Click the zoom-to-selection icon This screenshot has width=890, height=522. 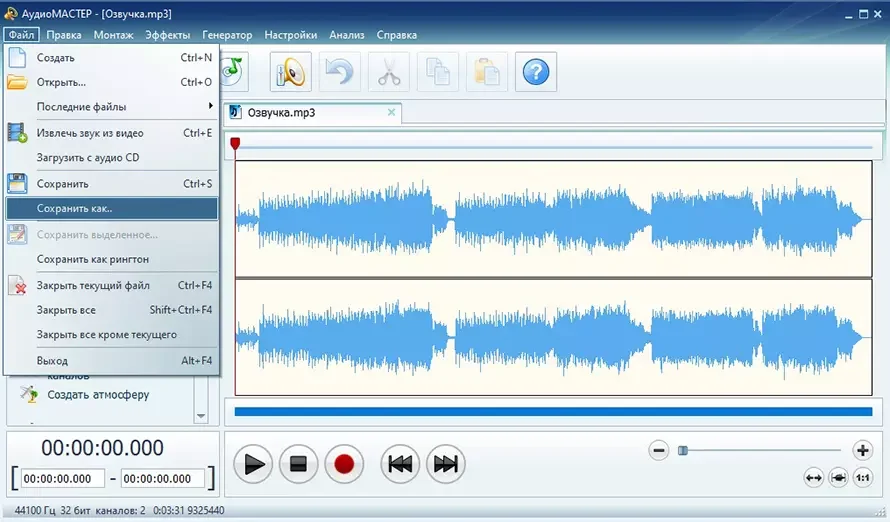(838, 478)
